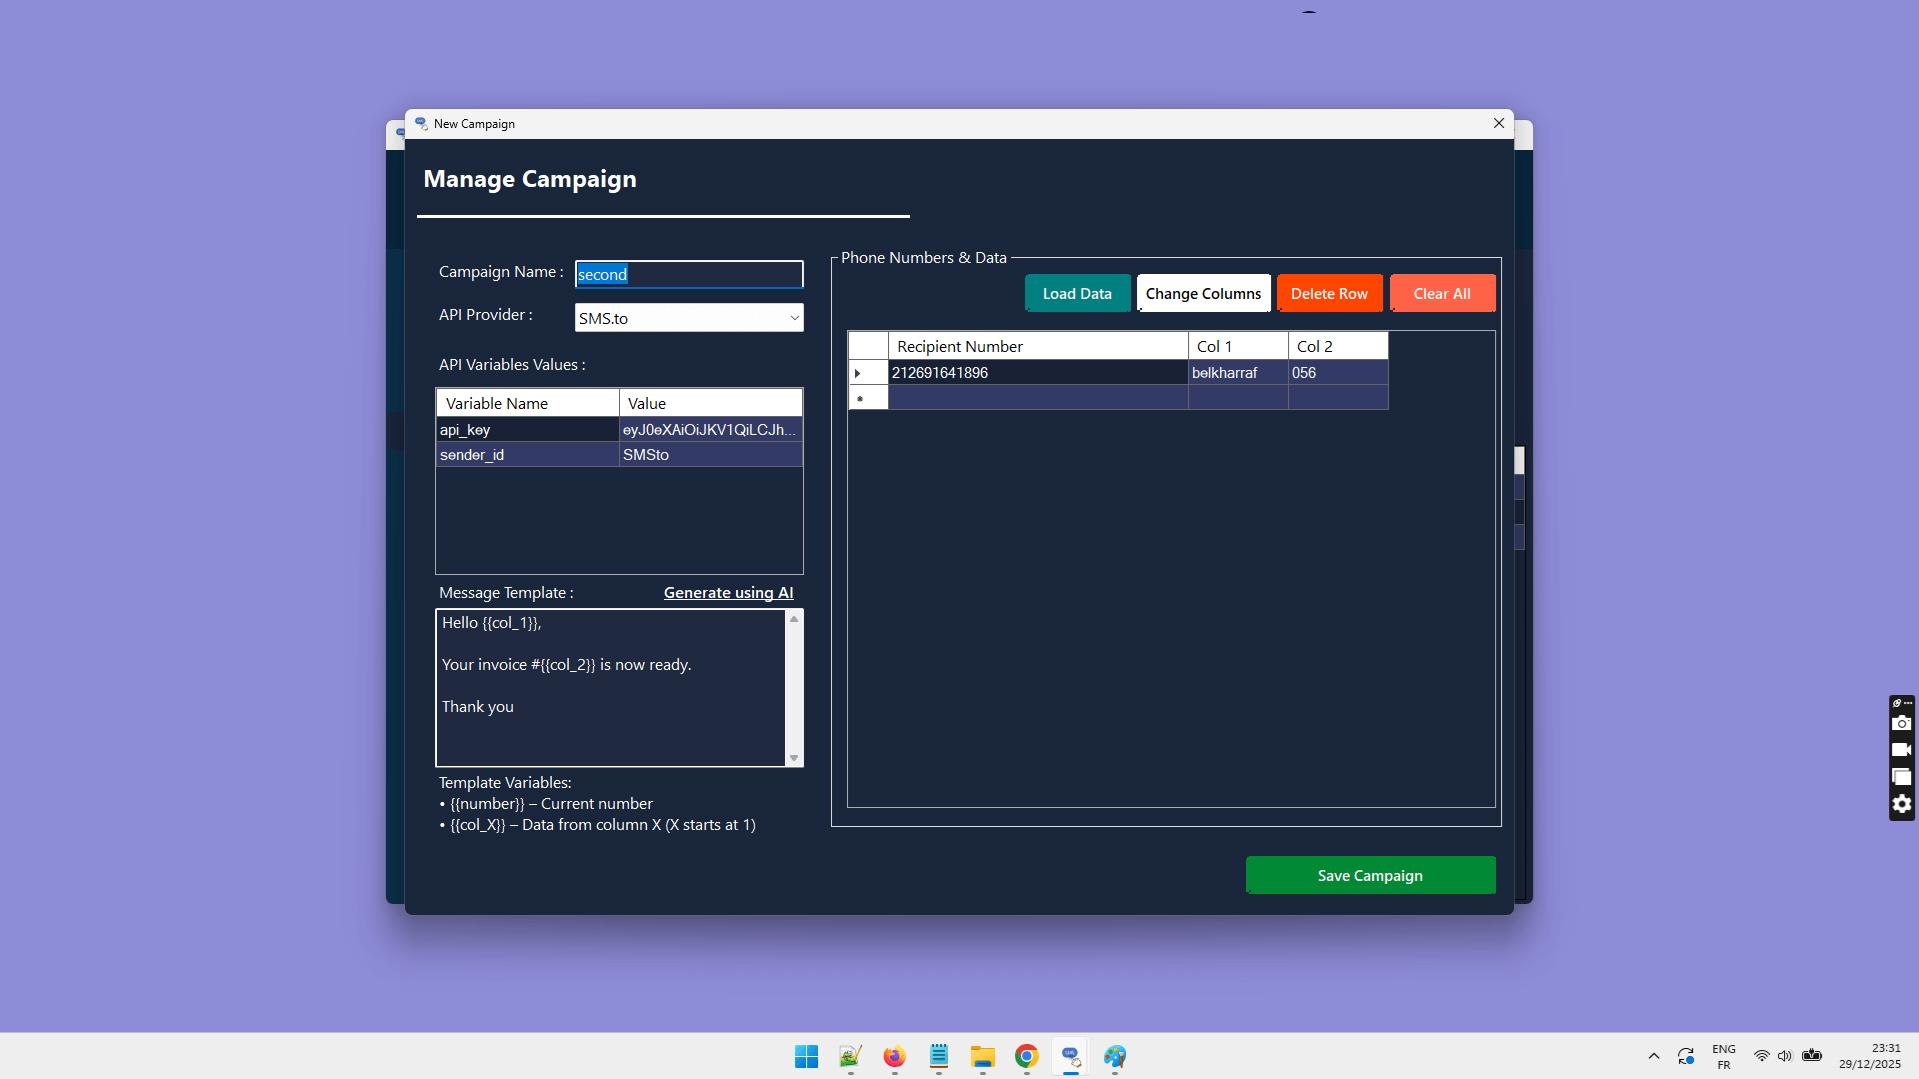Image resolution: width=1919 pixels, height=1079 pixels.
Task: Take a screenshot using the camera icon
Action: [x=1900, y=723]
